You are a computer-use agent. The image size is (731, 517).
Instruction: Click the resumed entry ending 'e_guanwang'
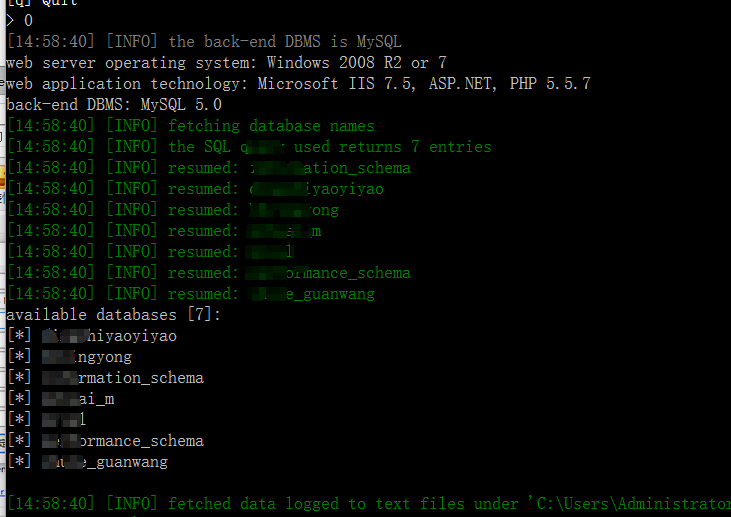coord(191,293)
